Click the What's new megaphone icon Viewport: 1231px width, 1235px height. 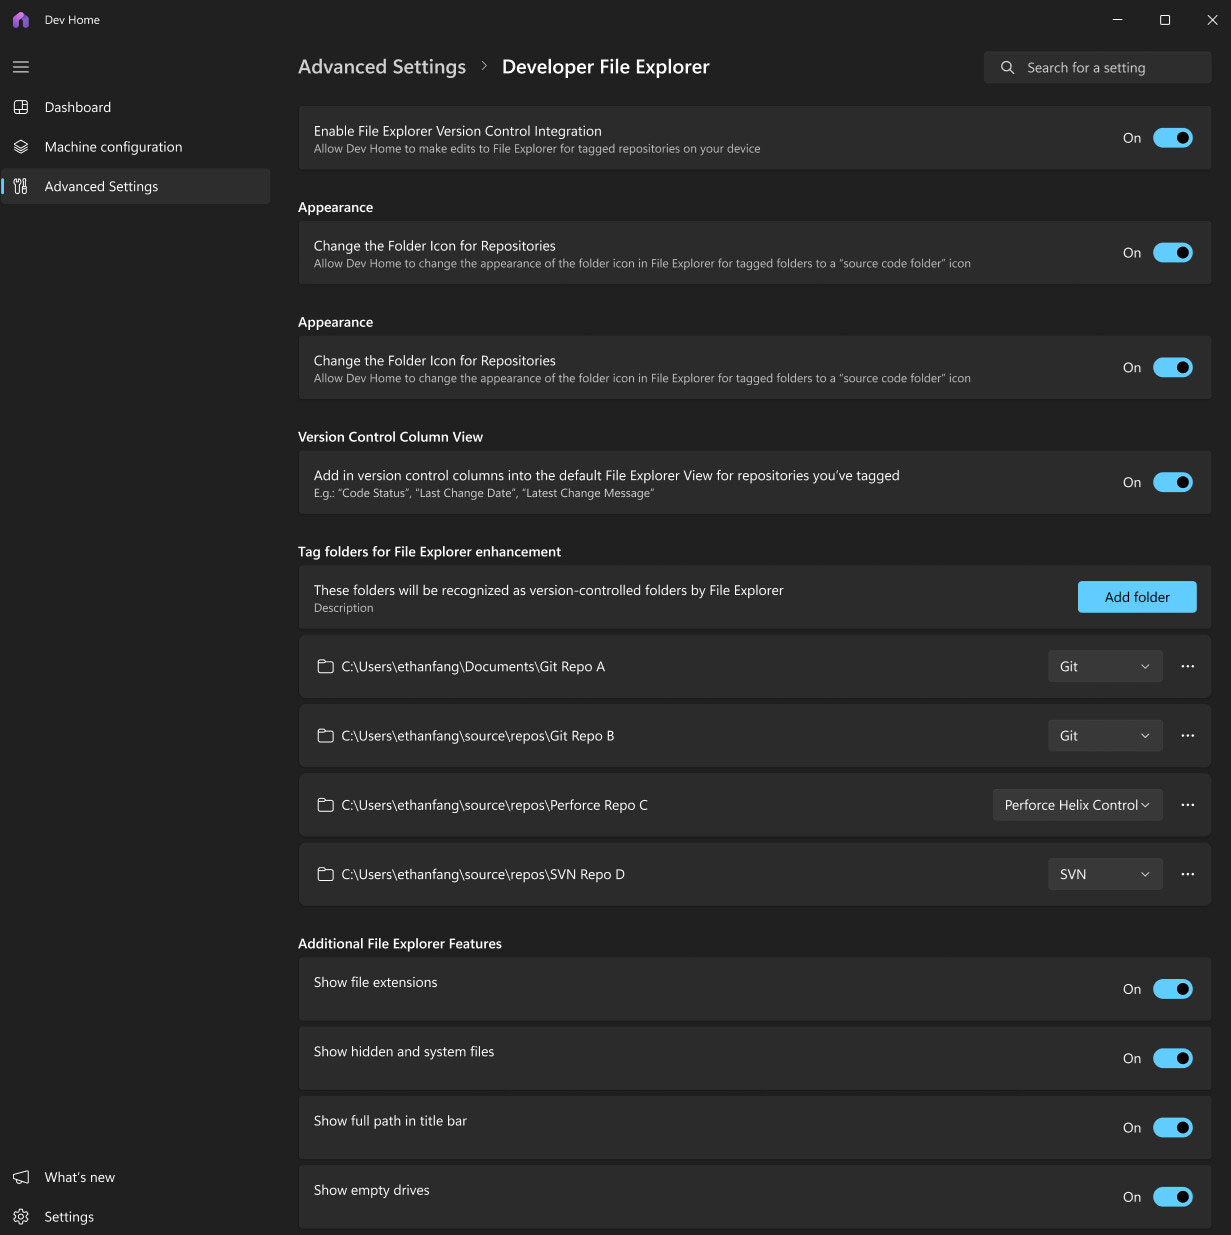coord(21,1177)
